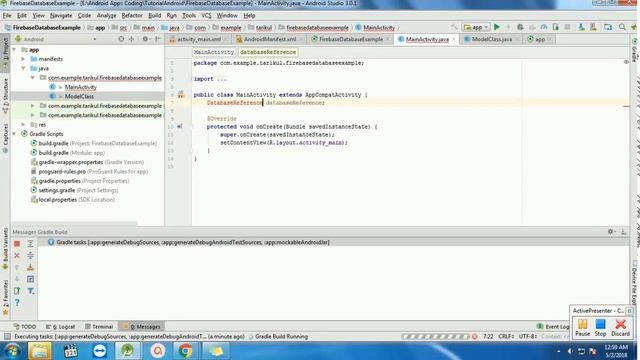Screen dimensions: 640x360
Task: Switch to the AndroidManifest.xml tab
Action: 269,39
